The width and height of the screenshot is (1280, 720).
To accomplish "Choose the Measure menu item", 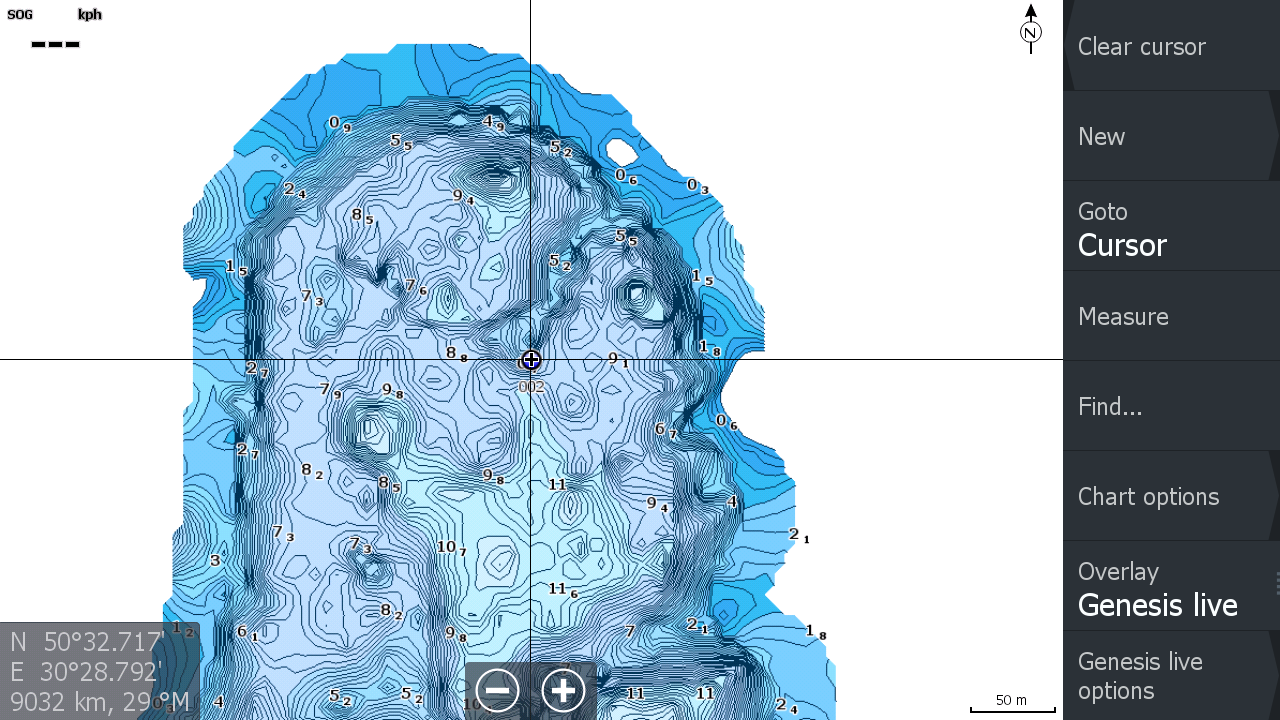I will pos(1170,316).
